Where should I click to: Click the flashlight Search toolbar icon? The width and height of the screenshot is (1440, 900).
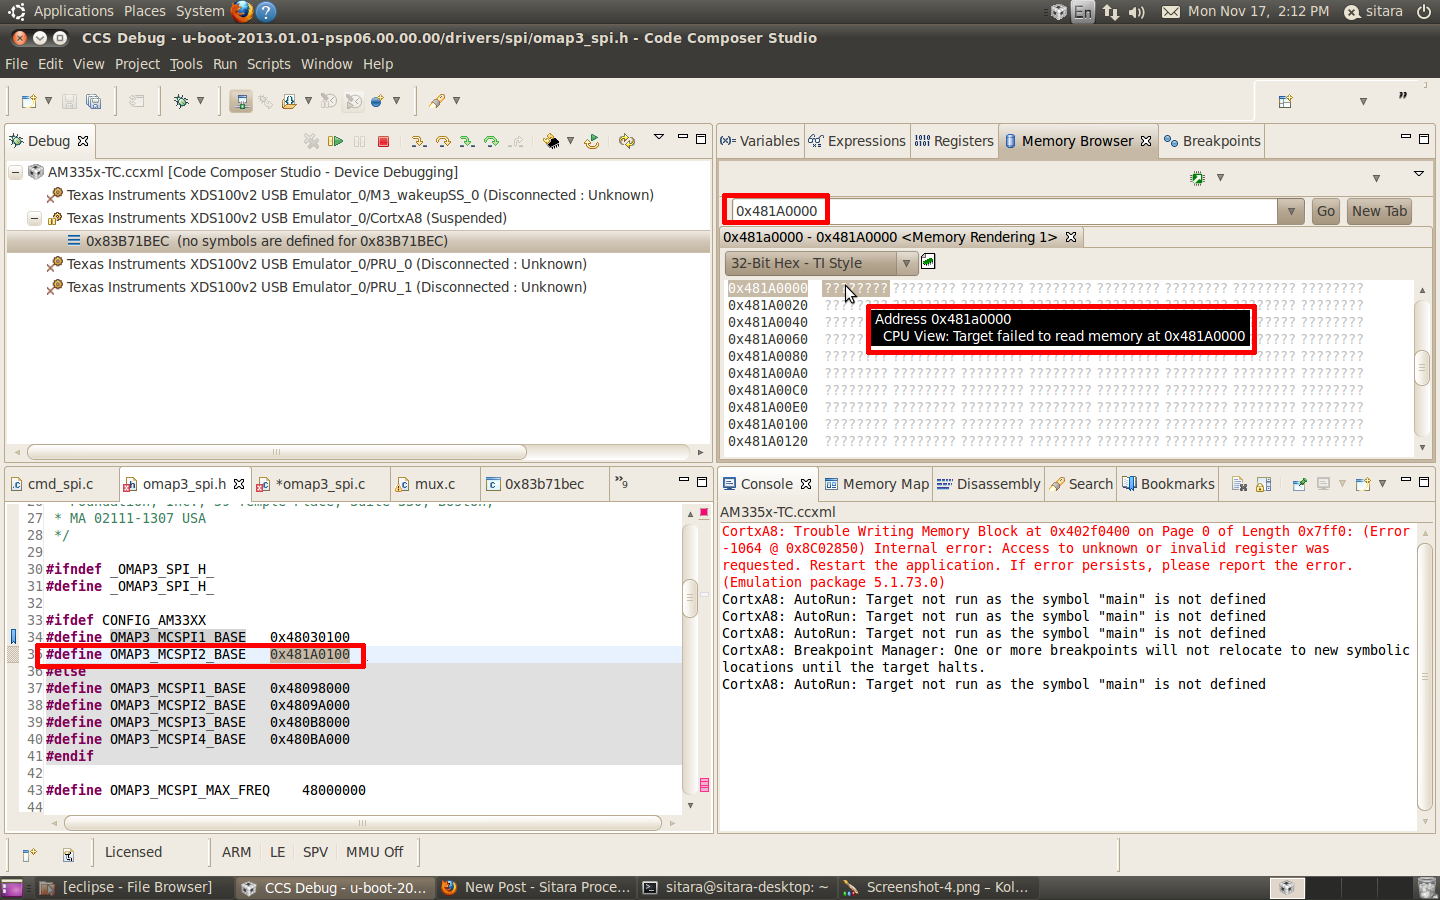coord(437,101)
